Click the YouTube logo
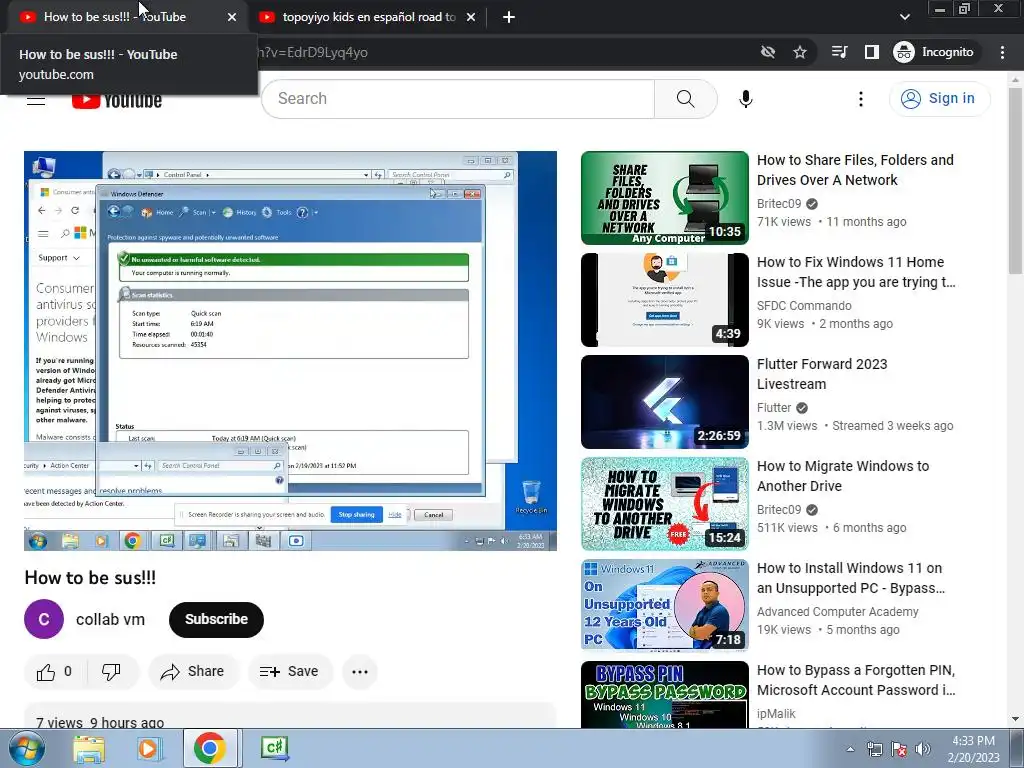 [117, 101]
